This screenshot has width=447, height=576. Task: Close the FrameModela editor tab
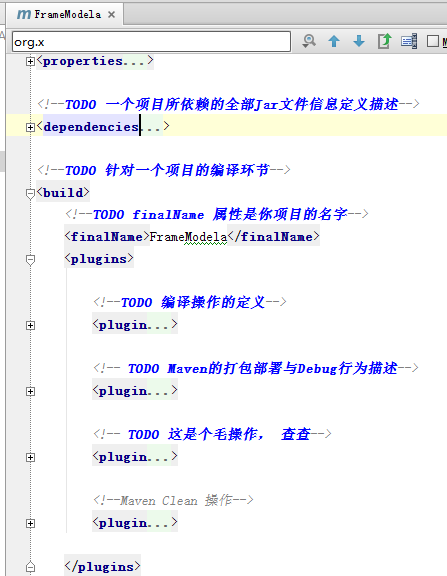[x=111, y=15]
